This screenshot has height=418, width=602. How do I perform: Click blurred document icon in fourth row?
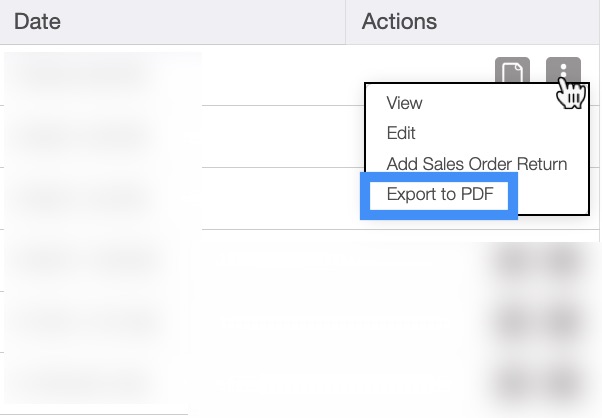pos(513,260)
